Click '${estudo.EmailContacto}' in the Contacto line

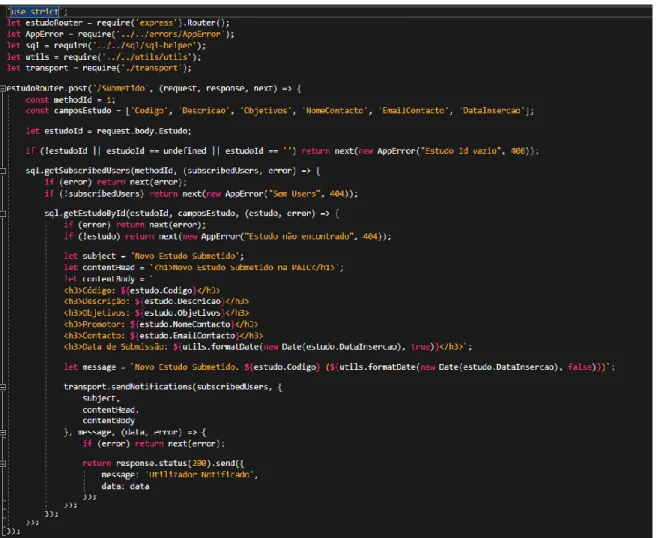185,336
